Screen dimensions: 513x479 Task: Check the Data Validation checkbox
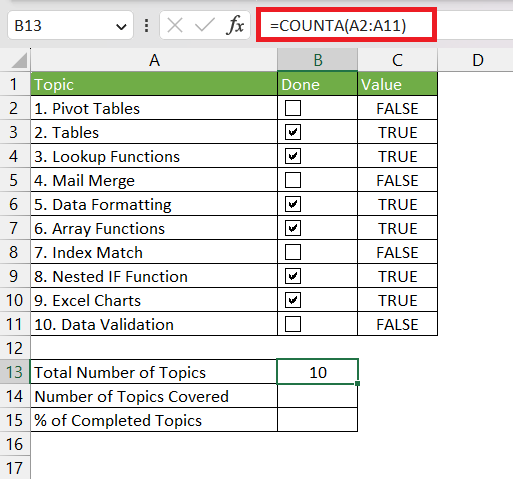[293, 324]
